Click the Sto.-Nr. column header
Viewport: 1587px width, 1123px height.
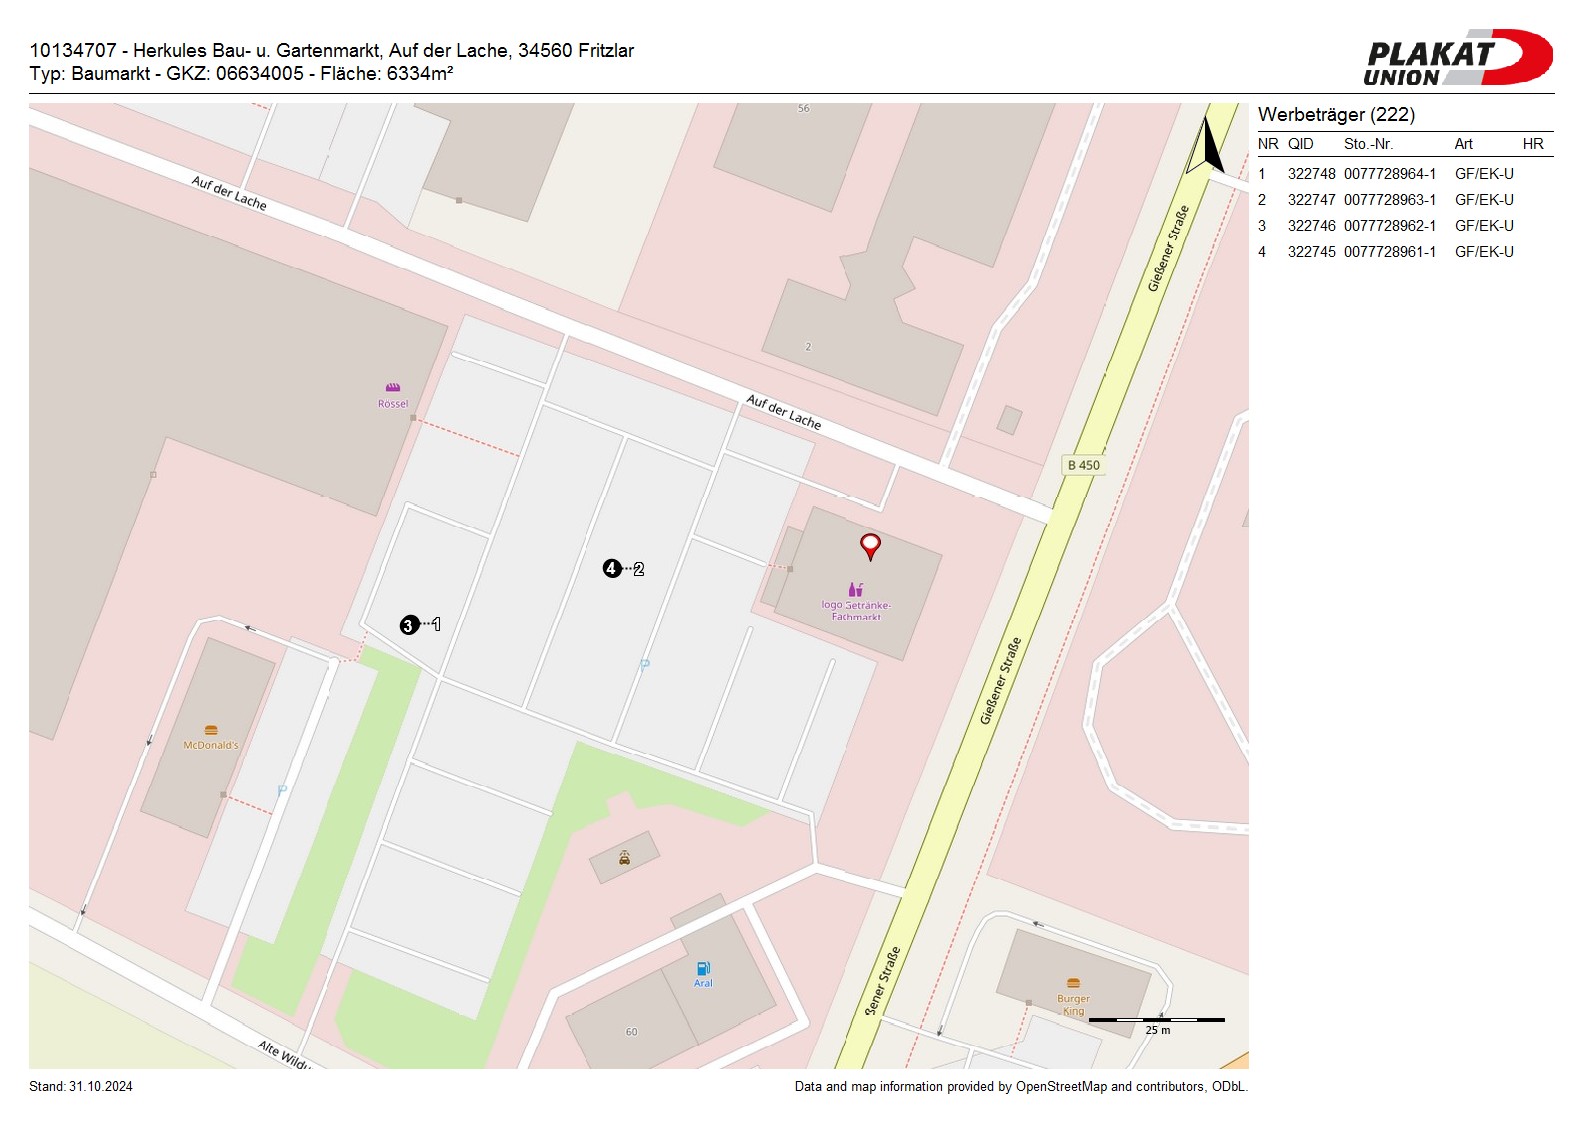(1368, 144)
